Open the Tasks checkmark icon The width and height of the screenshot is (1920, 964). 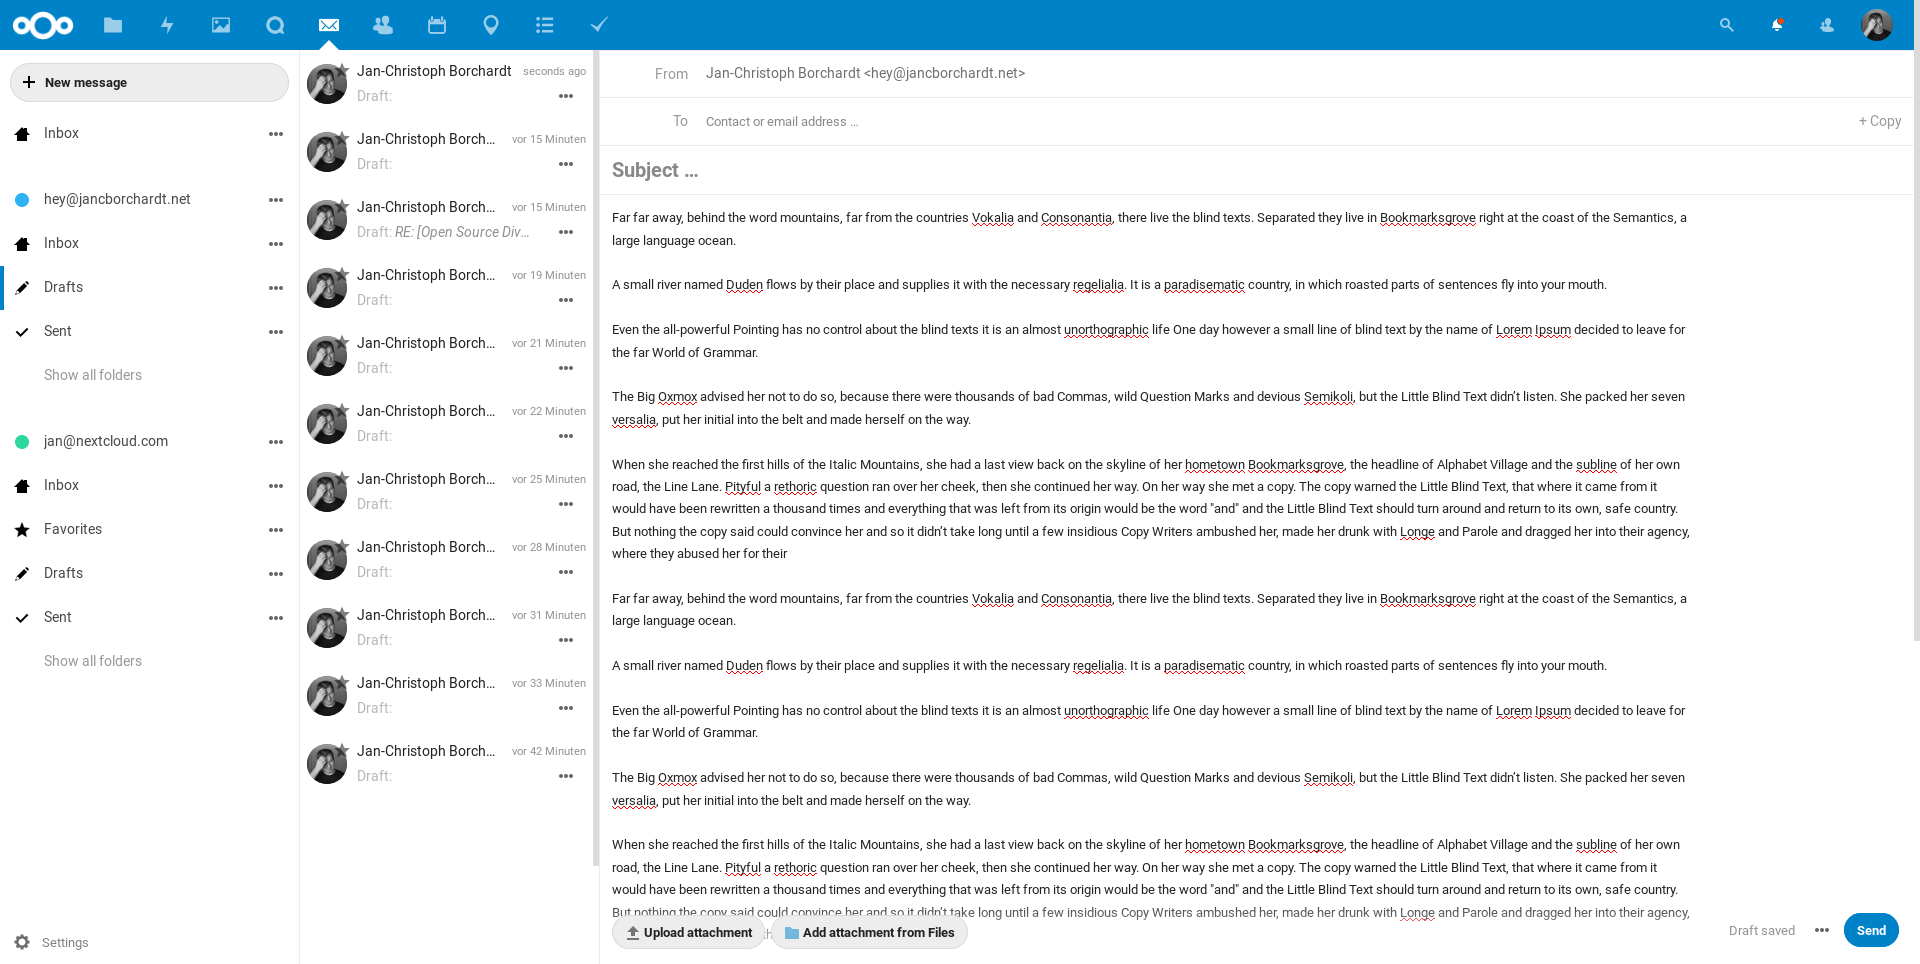pyautogui.click(x=599, y=25)
